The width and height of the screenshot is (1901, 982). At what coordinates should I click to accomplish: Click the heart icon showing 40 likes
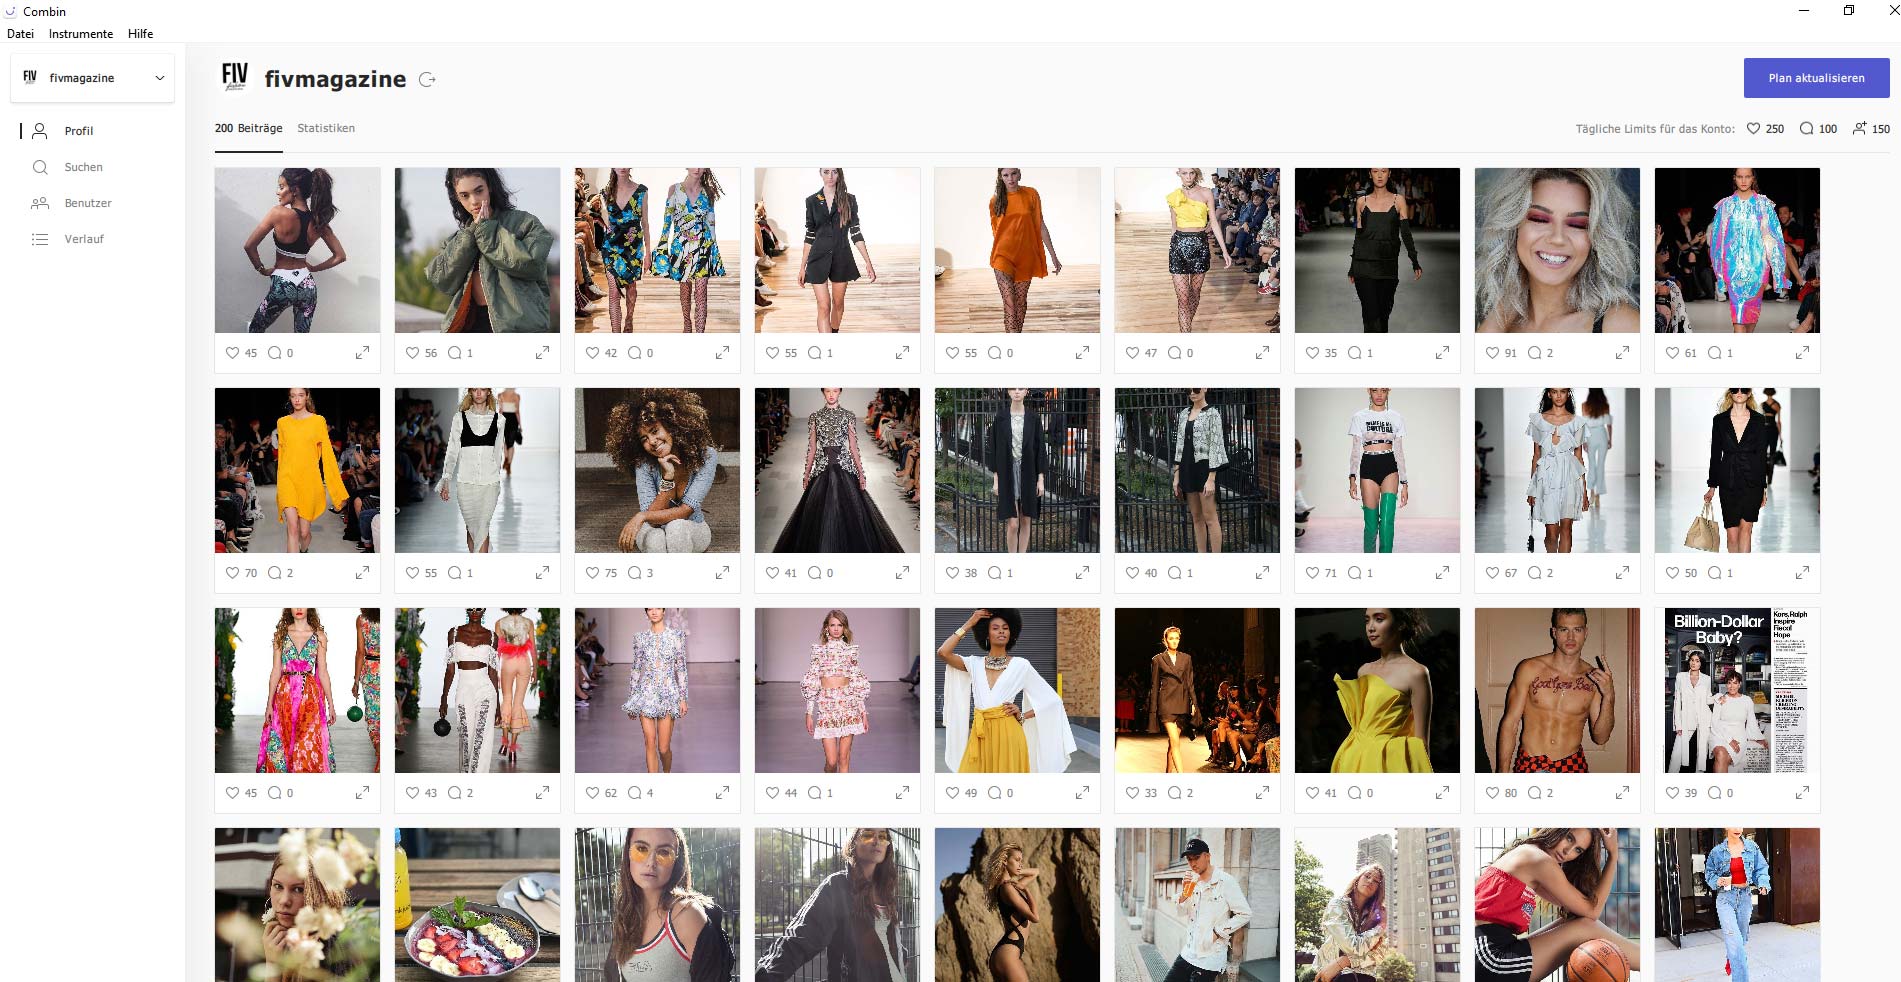(x=1132, y=573)
